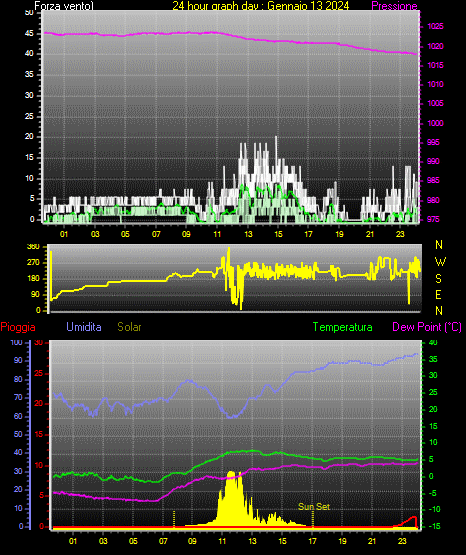This screenshot has height=555, width=466.
Task: Click the 24 hour graph day title
Action: click(x=261, y=6)
